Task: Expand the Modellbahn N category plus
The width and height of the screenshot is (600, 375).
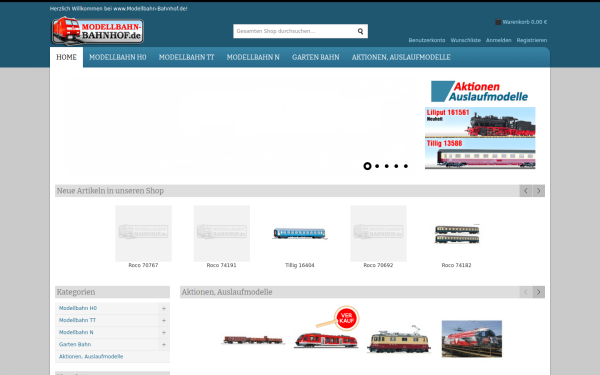Action: click(164, 333)
